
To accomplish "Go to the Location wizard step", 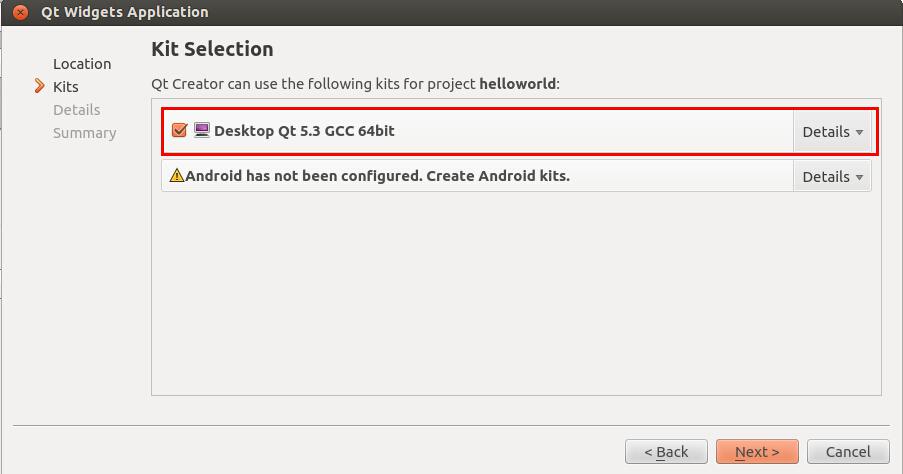I will coord(82,64).
